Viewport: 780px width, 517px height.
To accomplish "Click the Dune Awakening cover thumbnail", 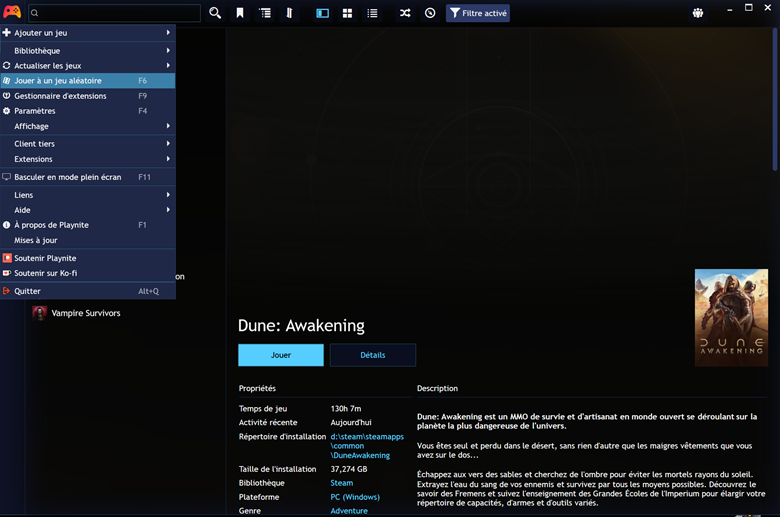I will pyautogui.click(x=731, y=317).
